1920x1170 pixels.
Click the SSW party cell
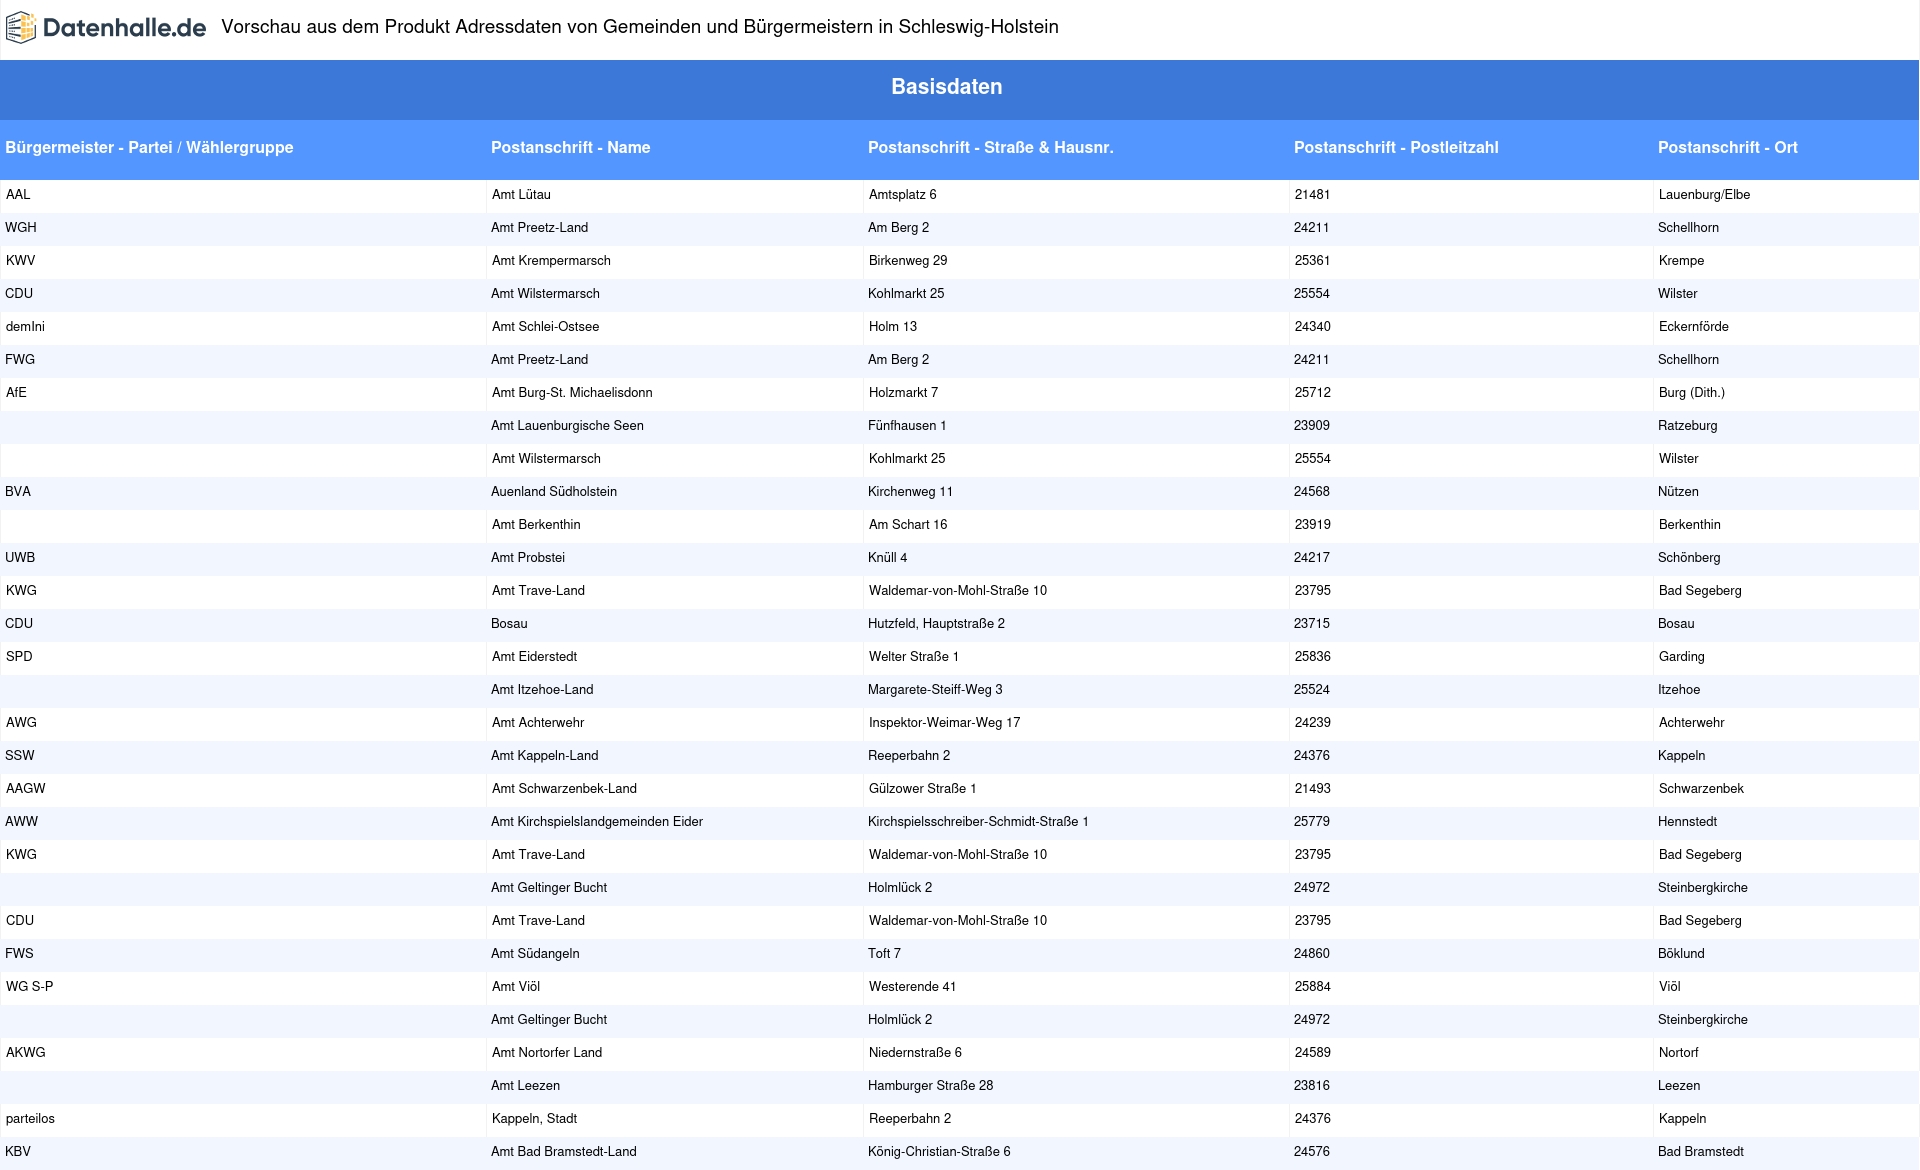pos(20,756)
